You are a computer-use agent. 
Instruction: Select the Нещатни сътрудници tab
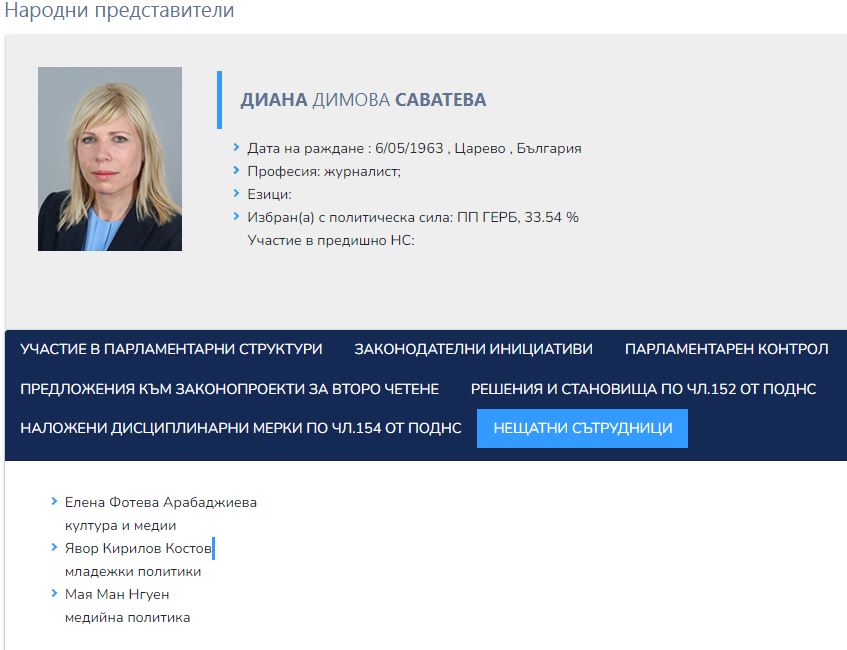(582, 428)
